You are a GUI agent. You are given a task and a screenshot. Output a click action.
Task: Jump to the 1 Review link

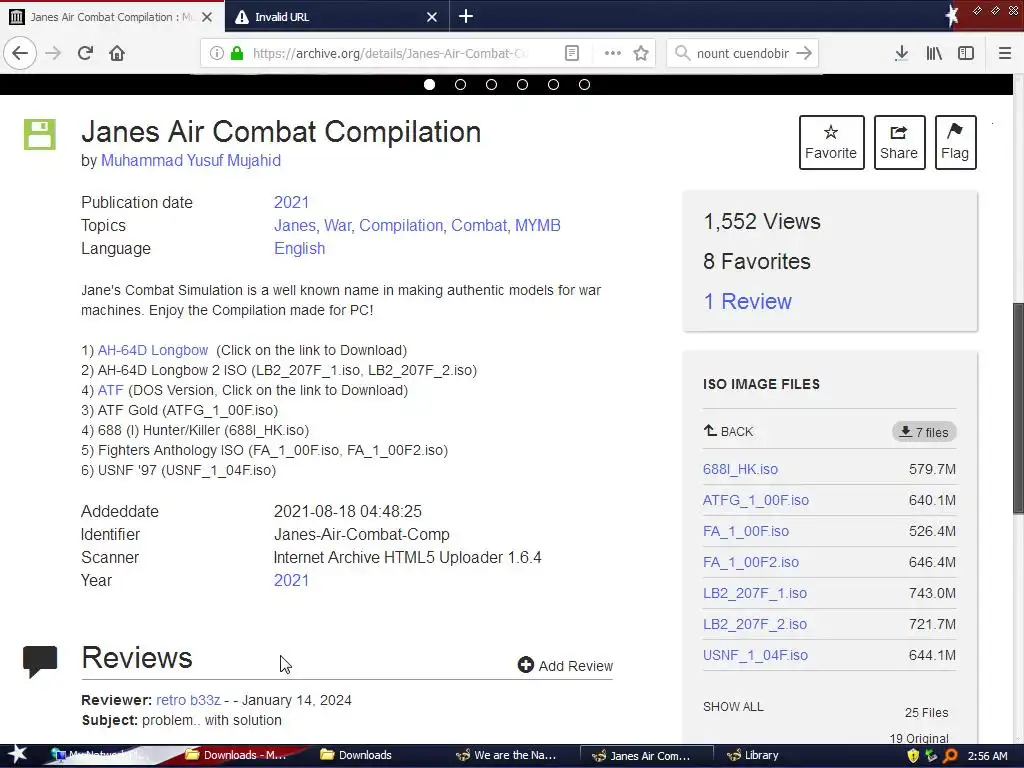pos(747,302)
